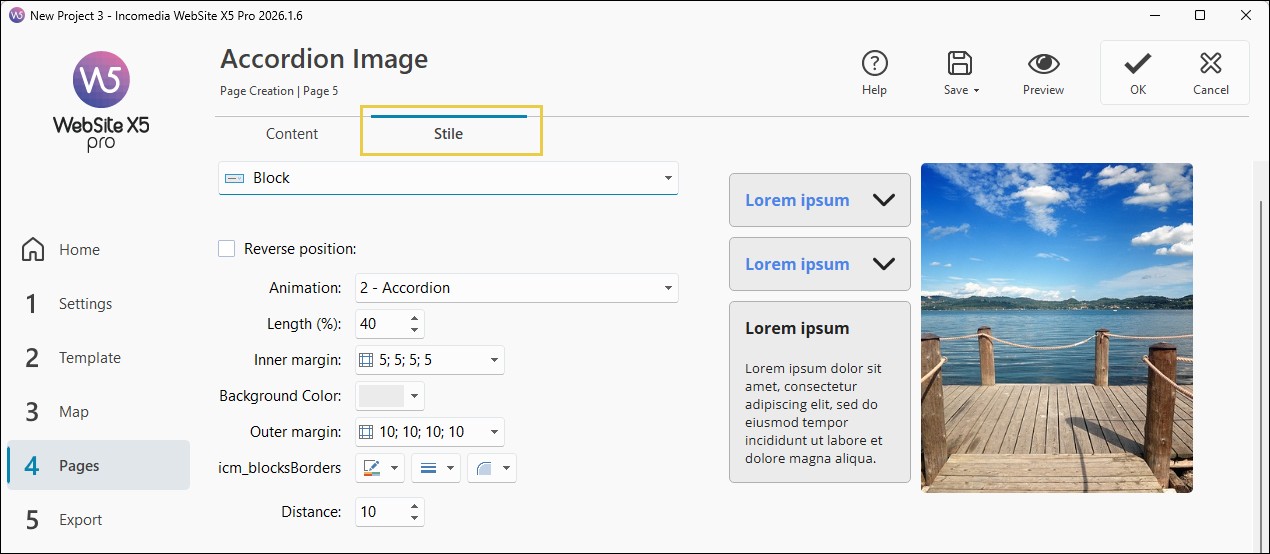The width and height of the screenshot is (1270, 554).
Task: Maximize the application window
Action: [1200, 15]
